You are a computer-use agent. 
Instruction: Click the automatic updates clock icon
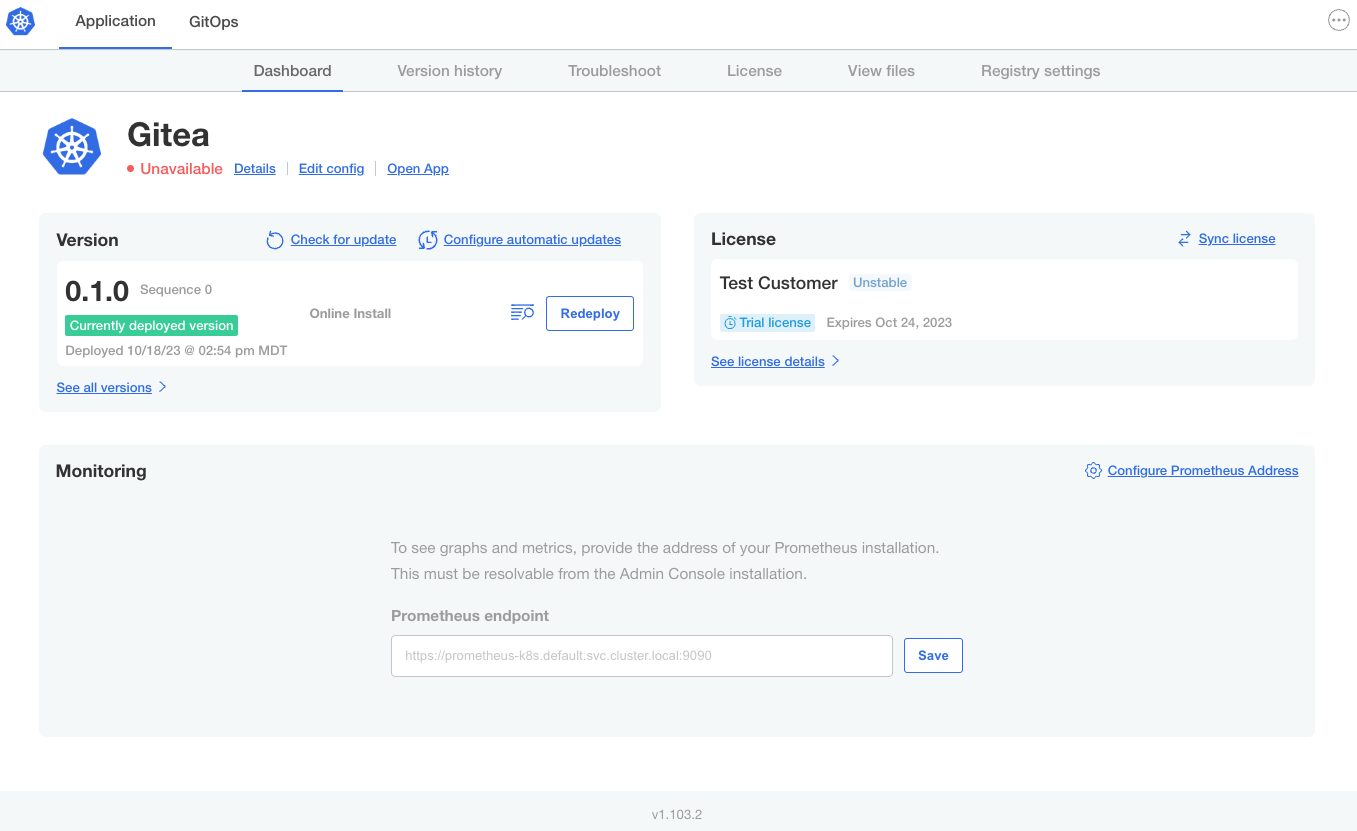428,240
